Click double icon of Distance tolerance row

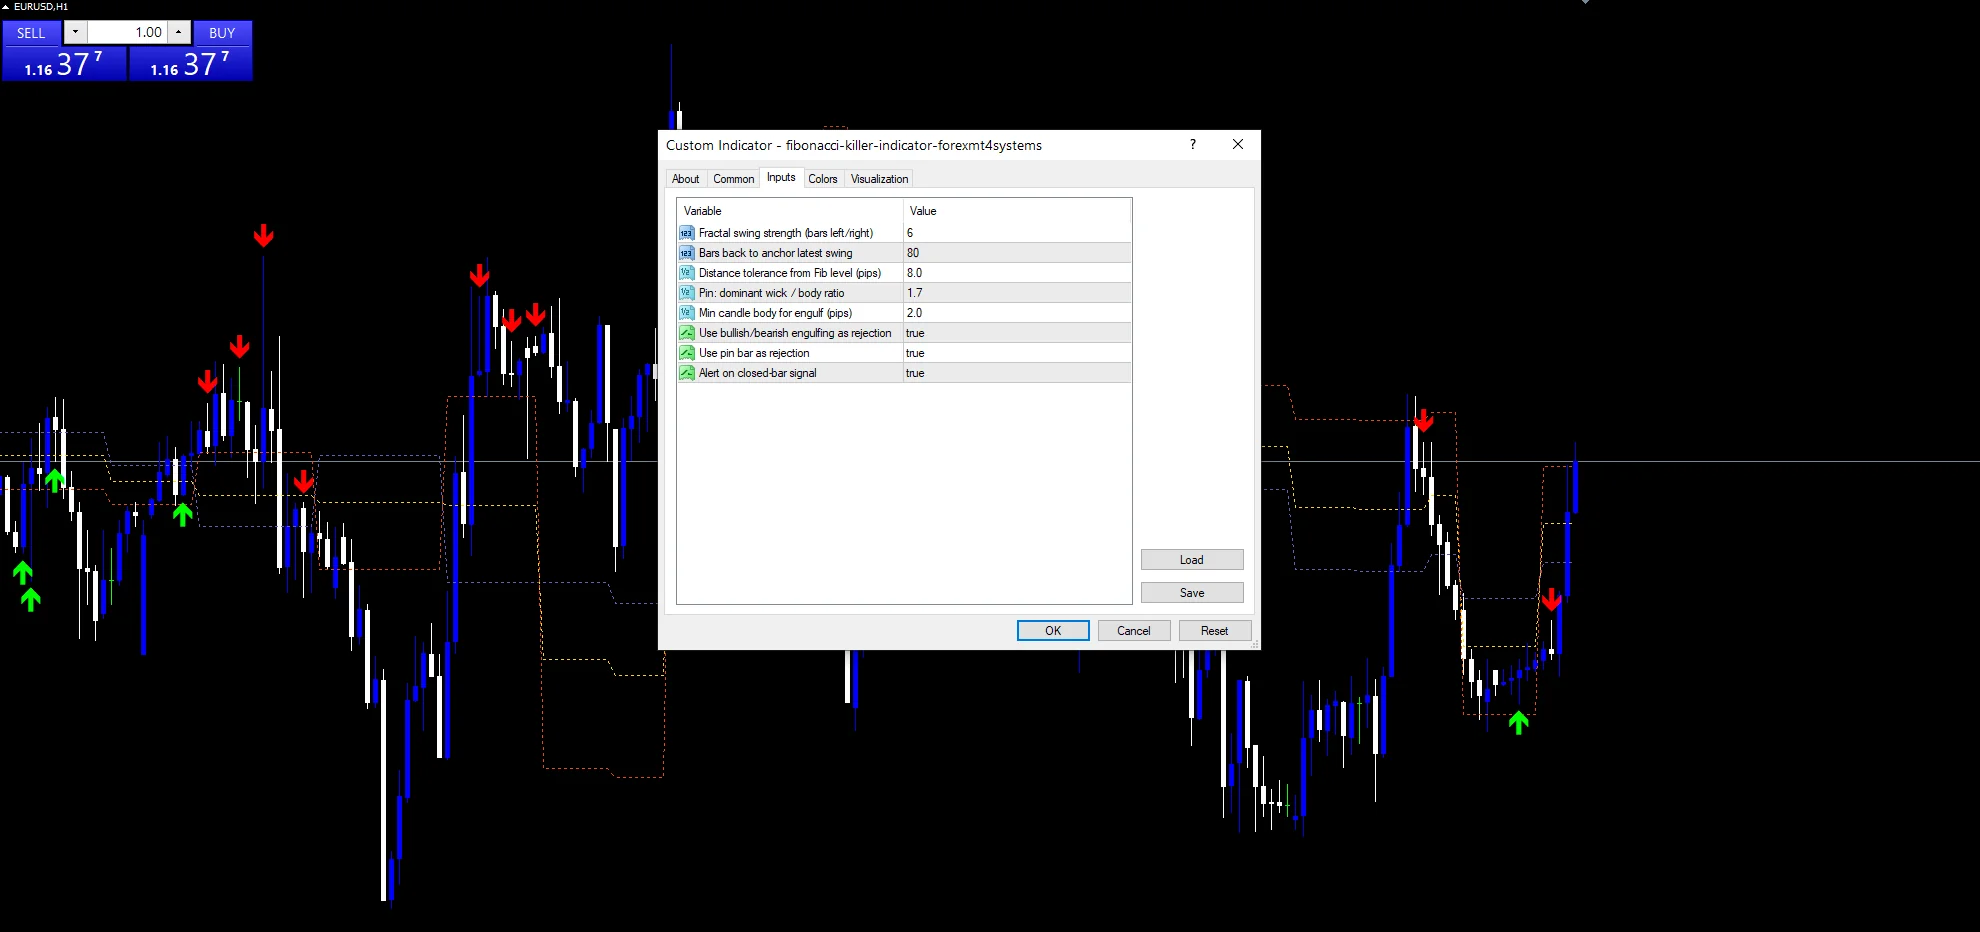(687, 273)
